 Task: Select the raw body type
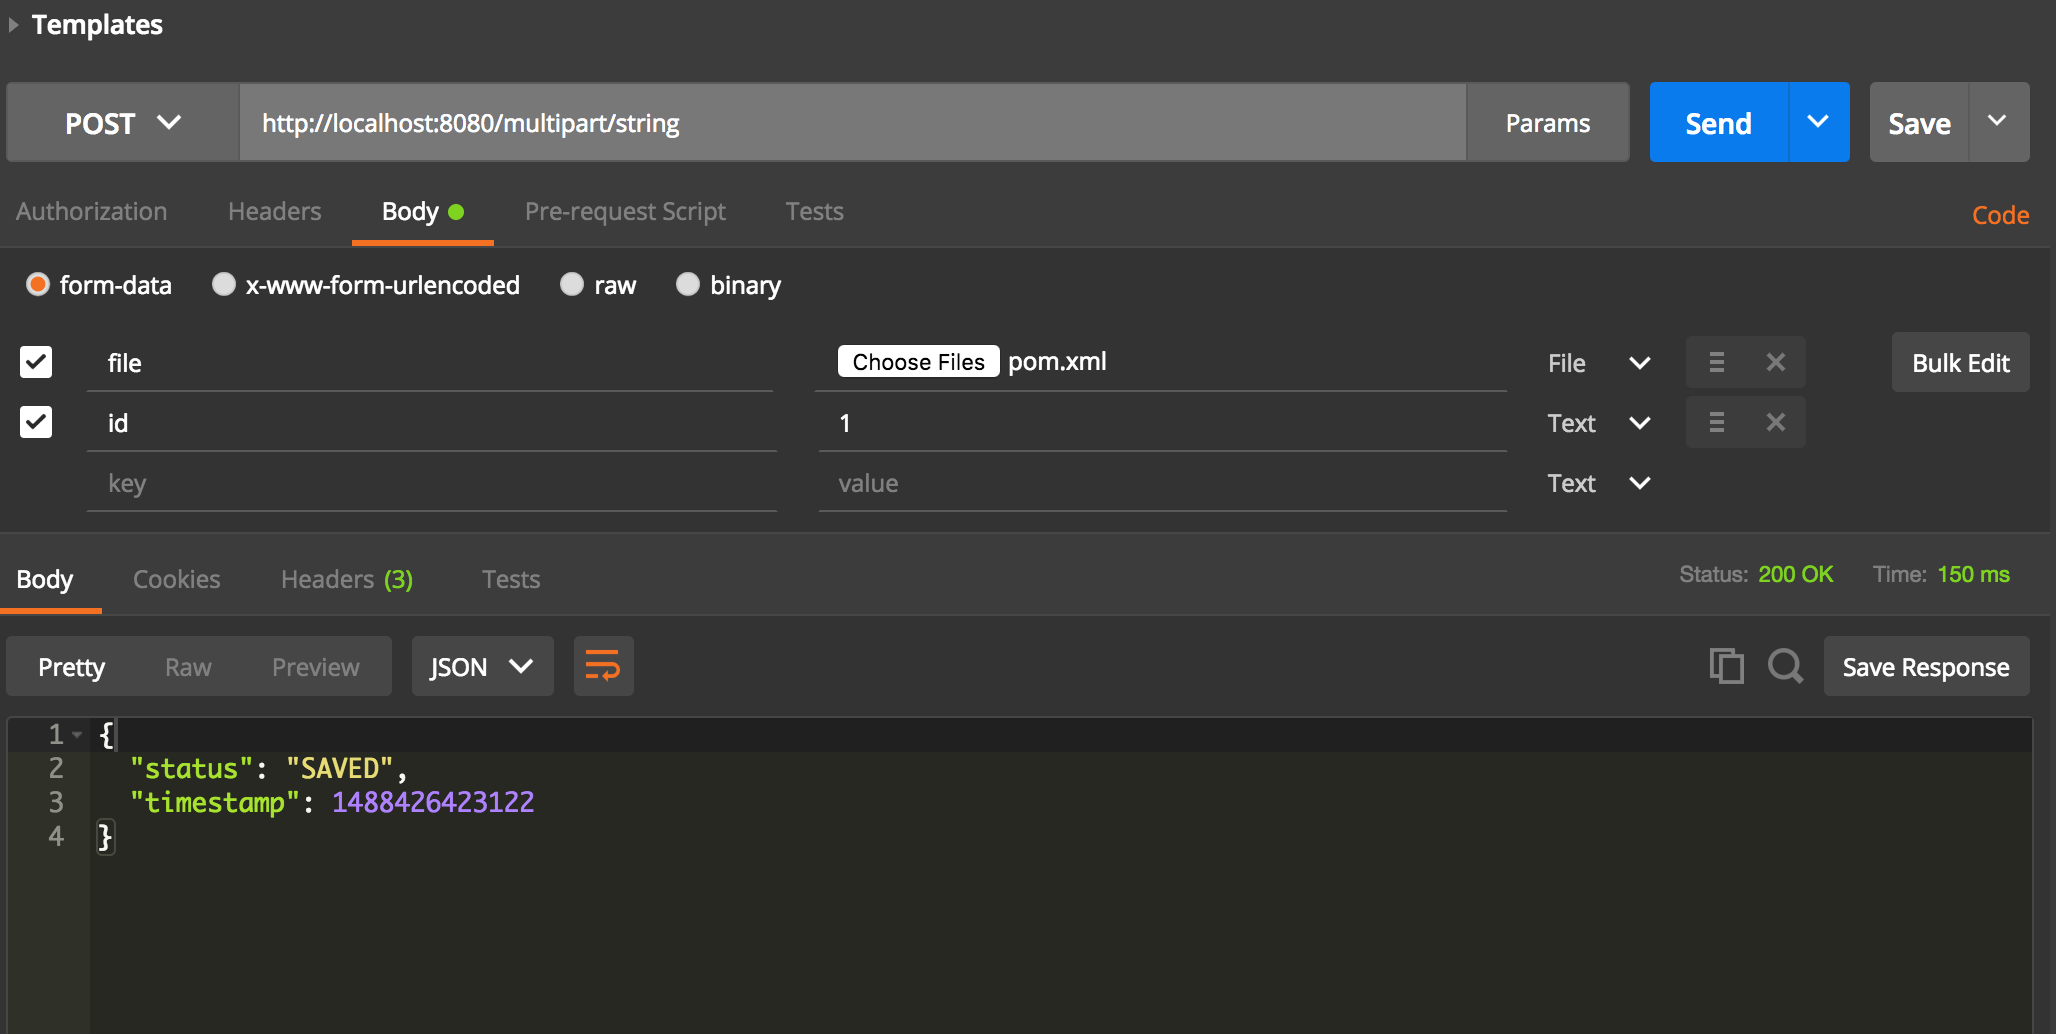[571, 285]
